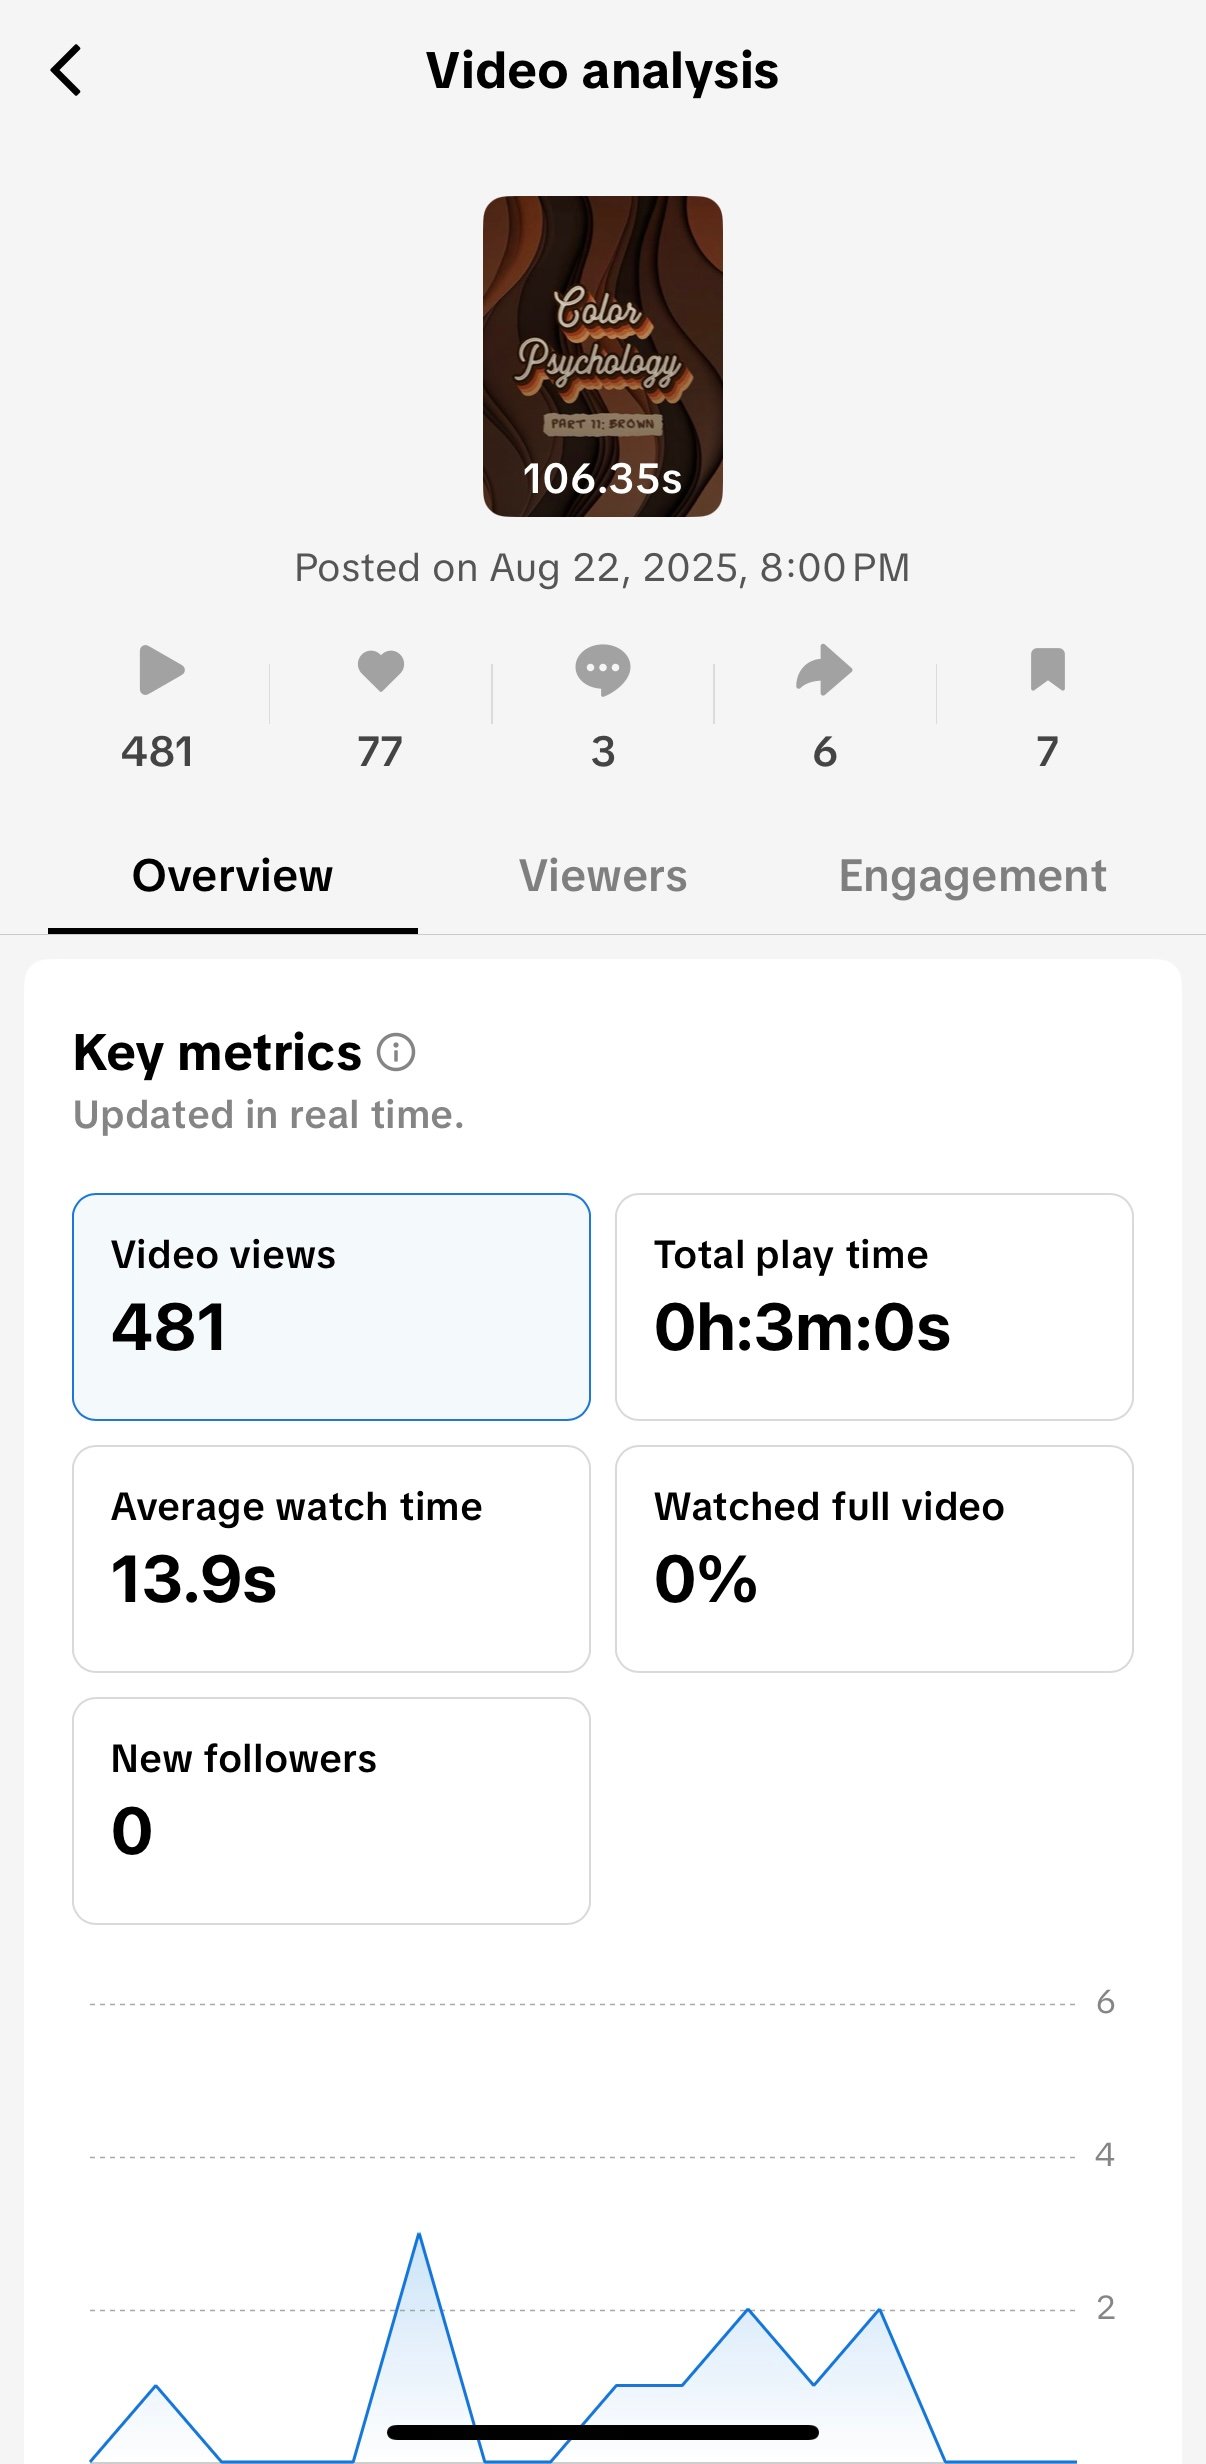
Task: Select the Watched full video card
Action: 874,1558
